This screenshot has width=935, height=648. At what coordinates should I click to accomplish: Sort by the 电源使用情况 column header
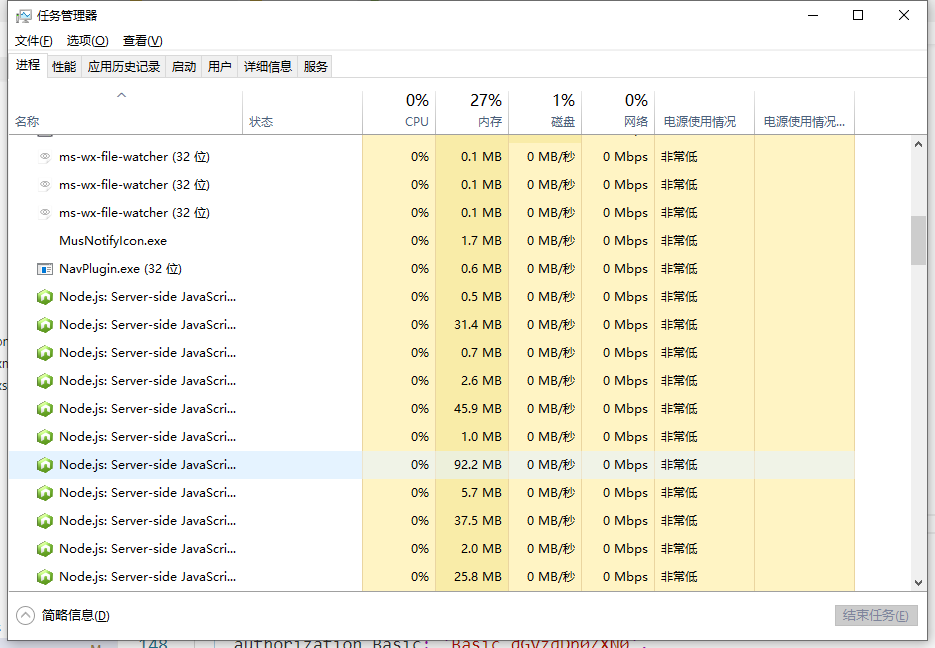704,112
